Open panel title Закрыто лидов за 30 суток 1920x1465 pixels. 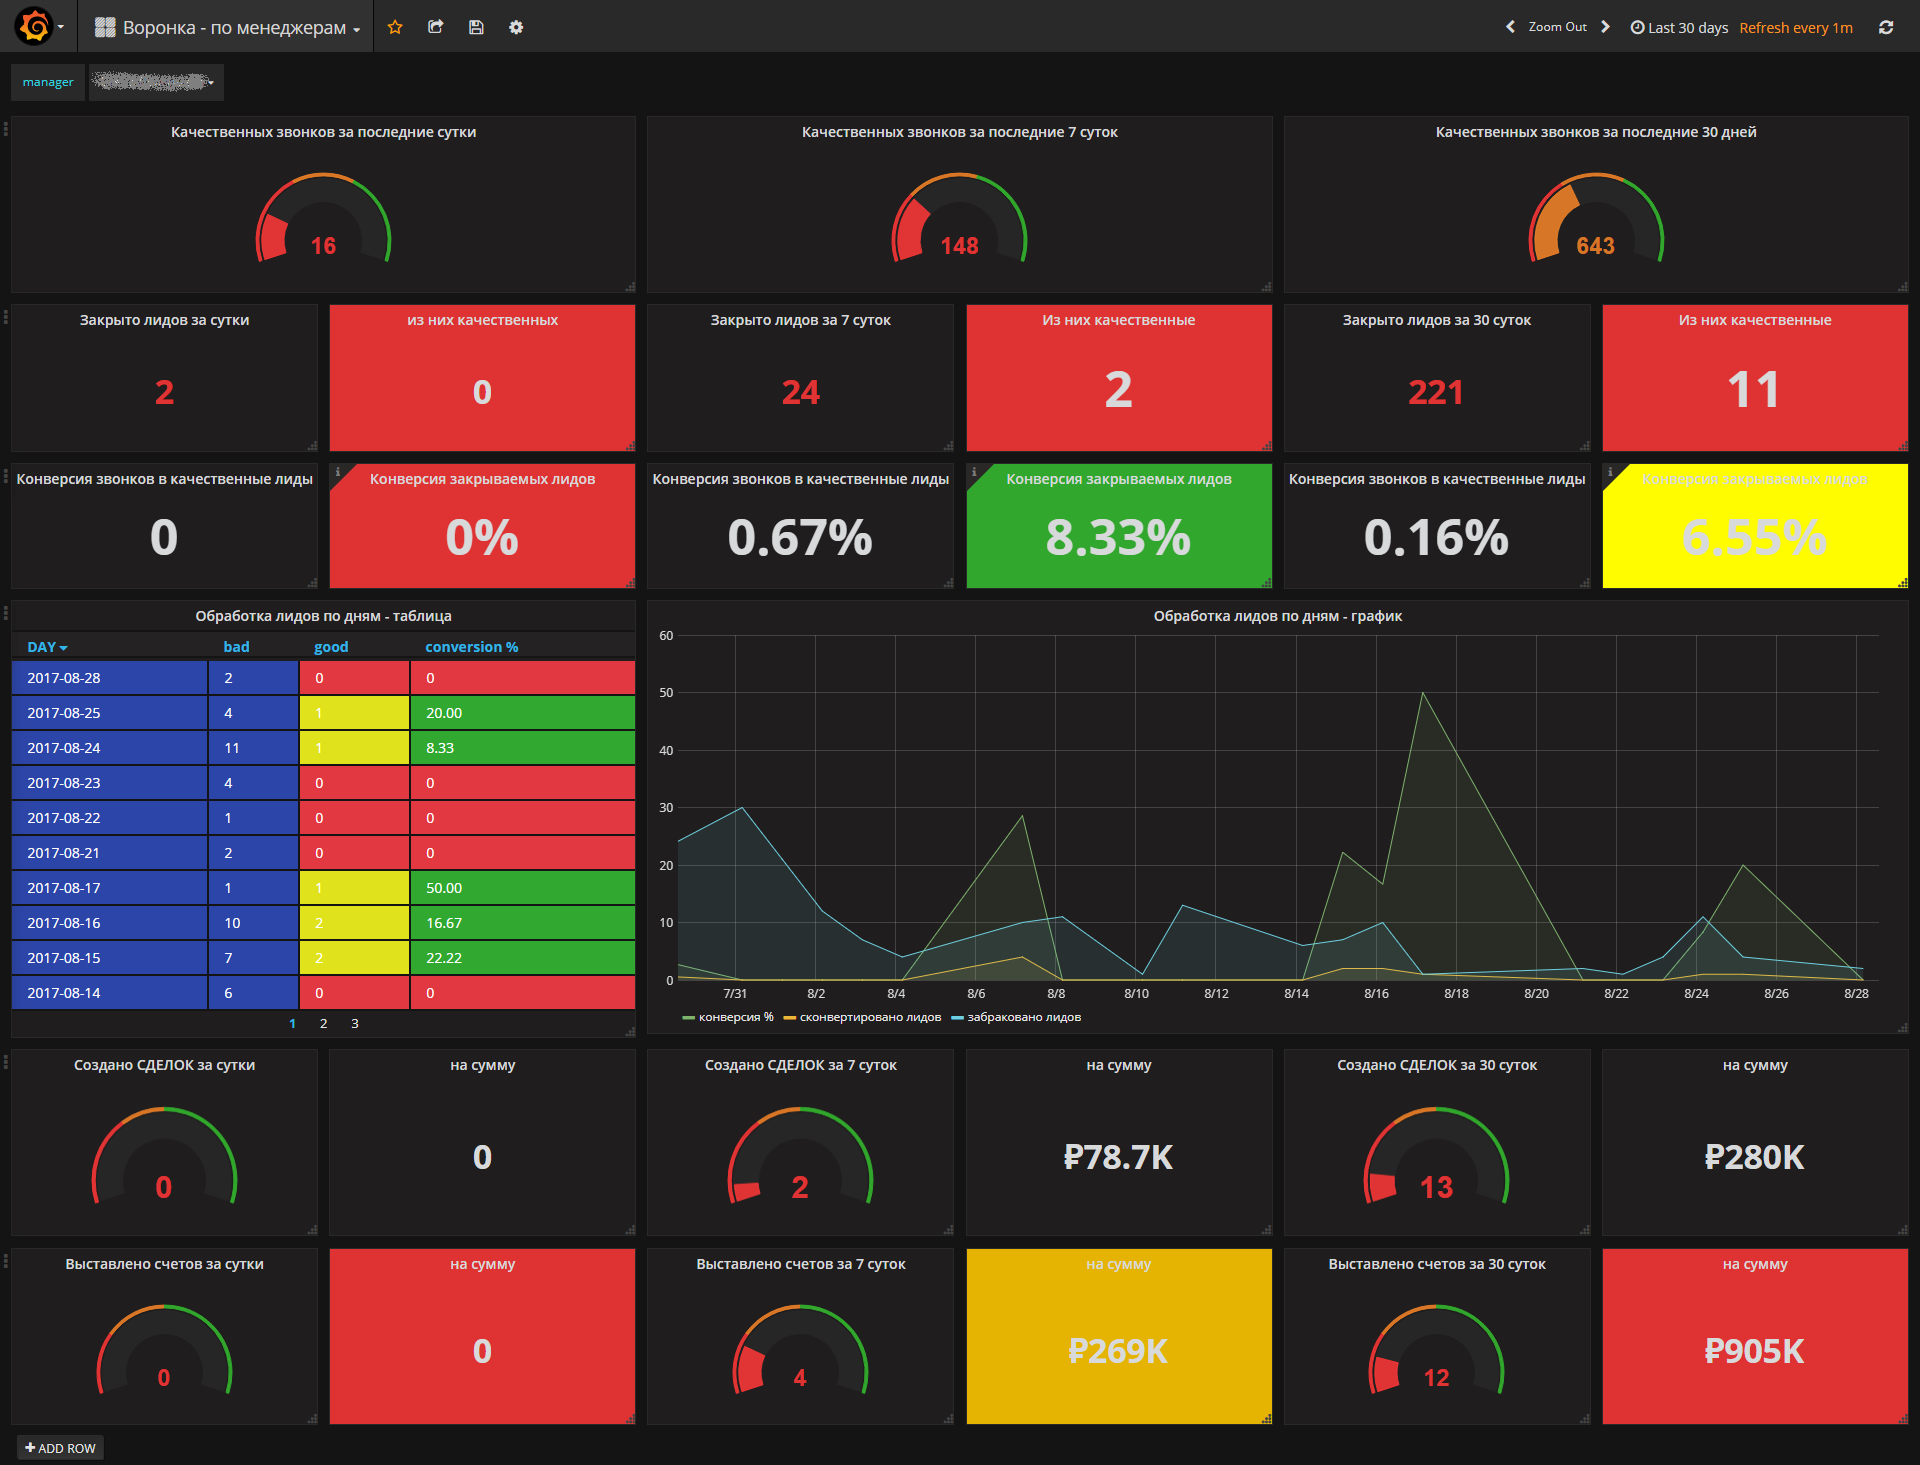[1436, 320]
